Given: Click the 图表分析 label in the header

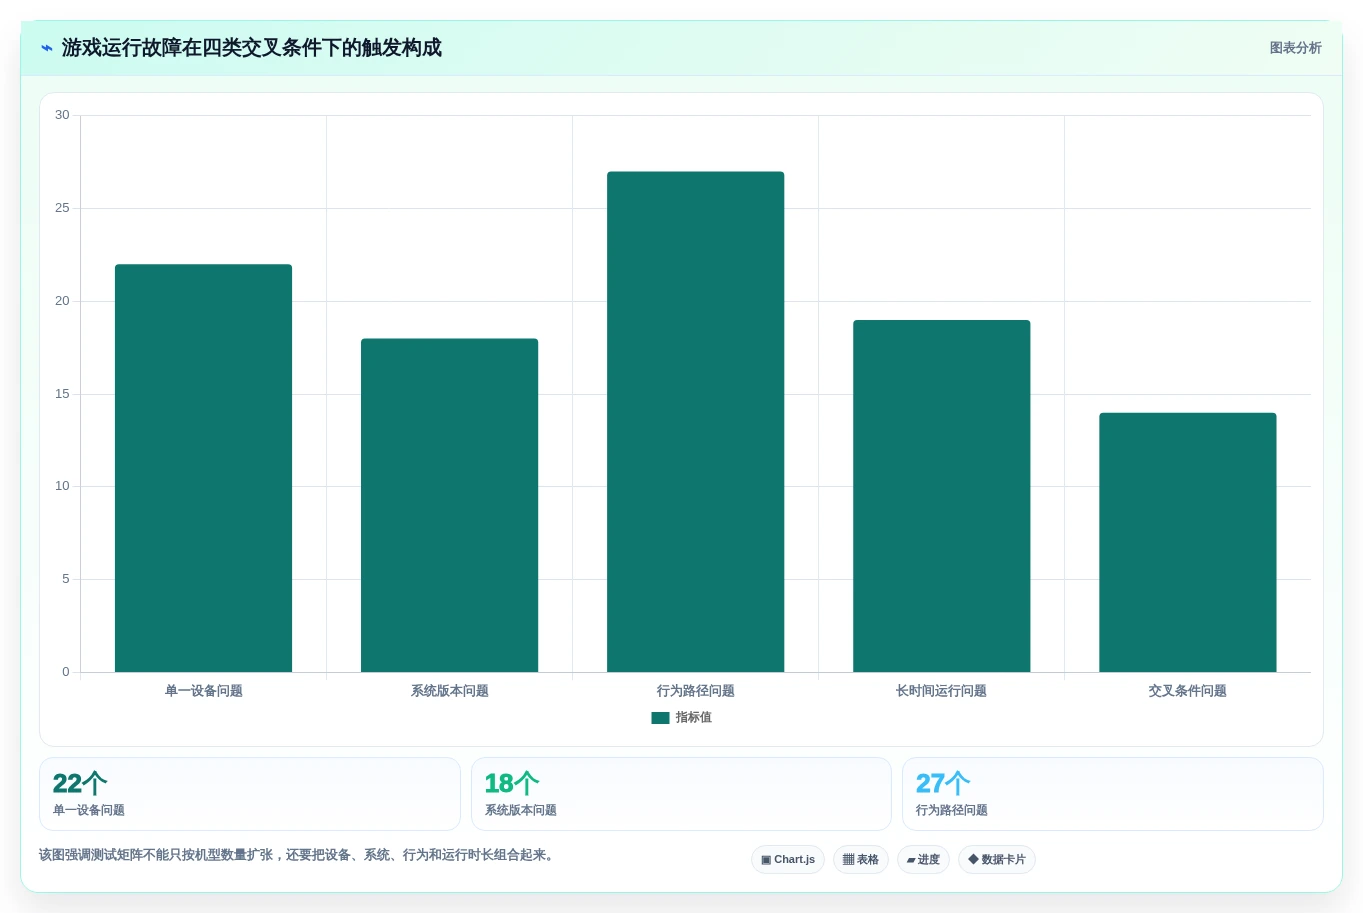Looking at the screenshot, I should 1295,48.
